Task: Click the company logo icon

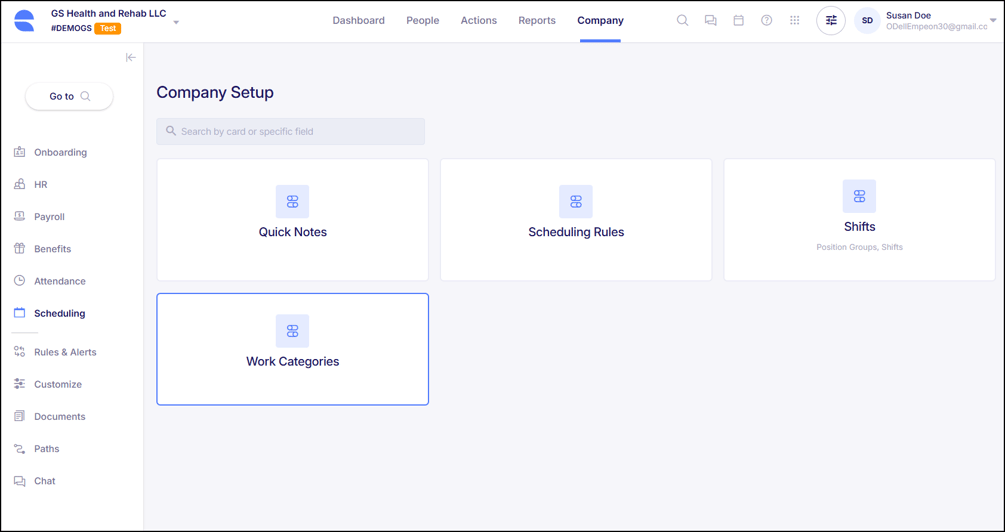Action: (24, 21)
